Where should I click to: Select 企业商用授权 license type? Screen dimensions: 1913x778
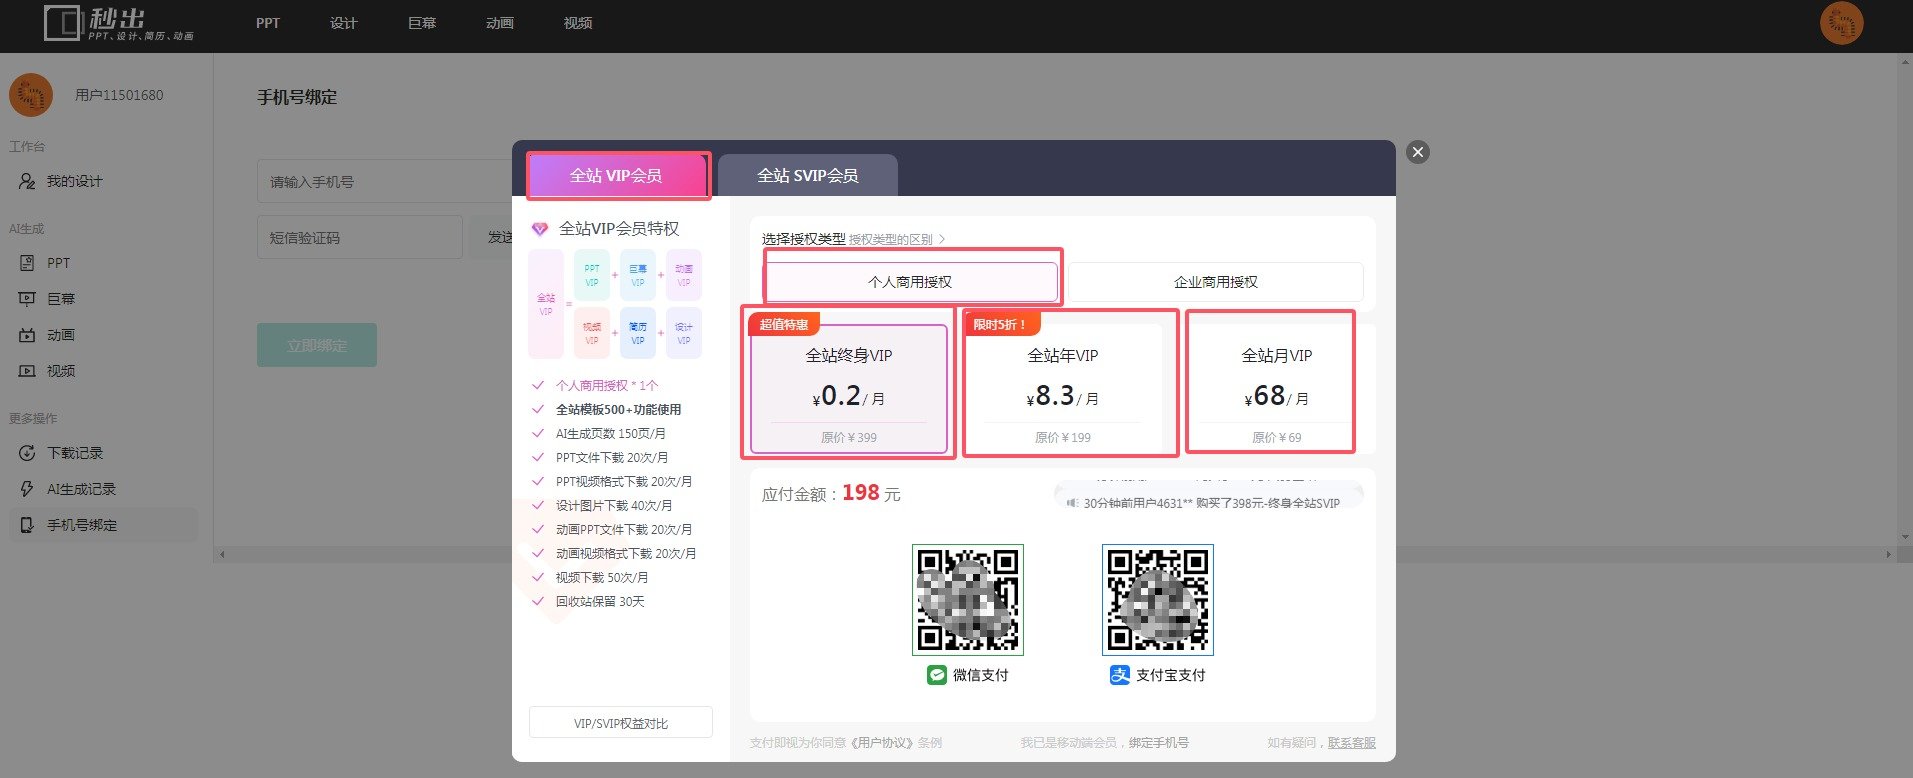1216,282
